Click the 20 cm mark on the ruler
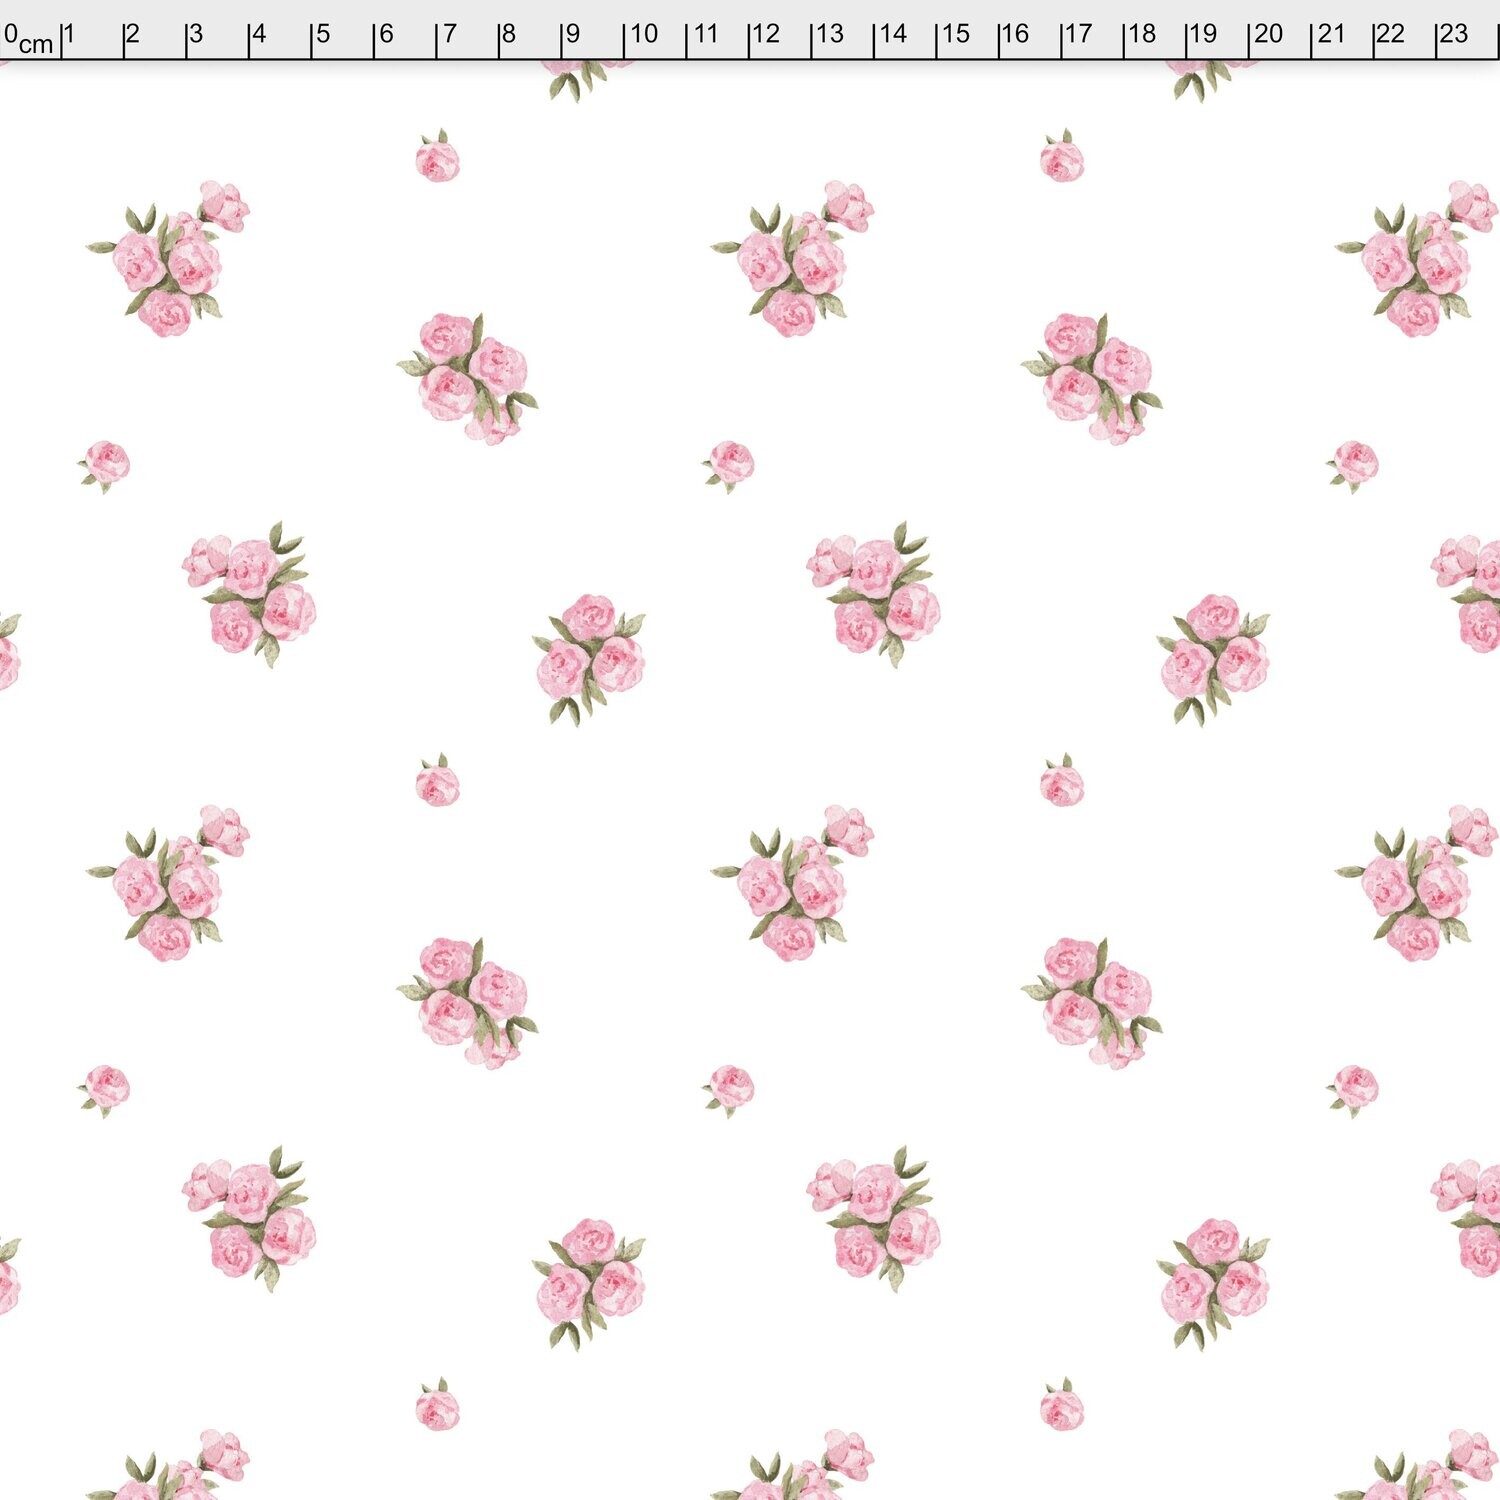Image resolution: width=1500 pixels, height=1500 pixels. (x=1267, y=35)
